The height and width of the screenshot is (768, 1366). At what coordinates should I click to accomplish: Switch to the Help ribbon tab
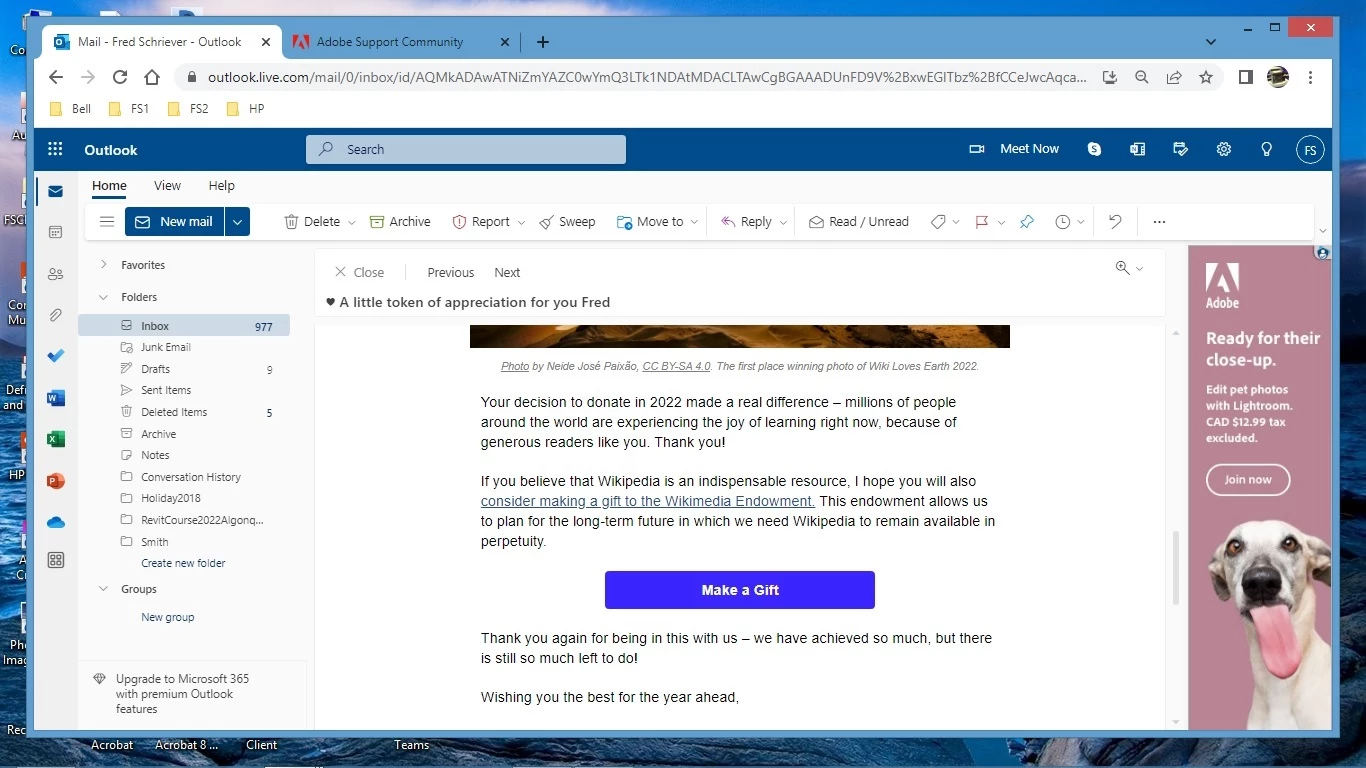point(221,186)
